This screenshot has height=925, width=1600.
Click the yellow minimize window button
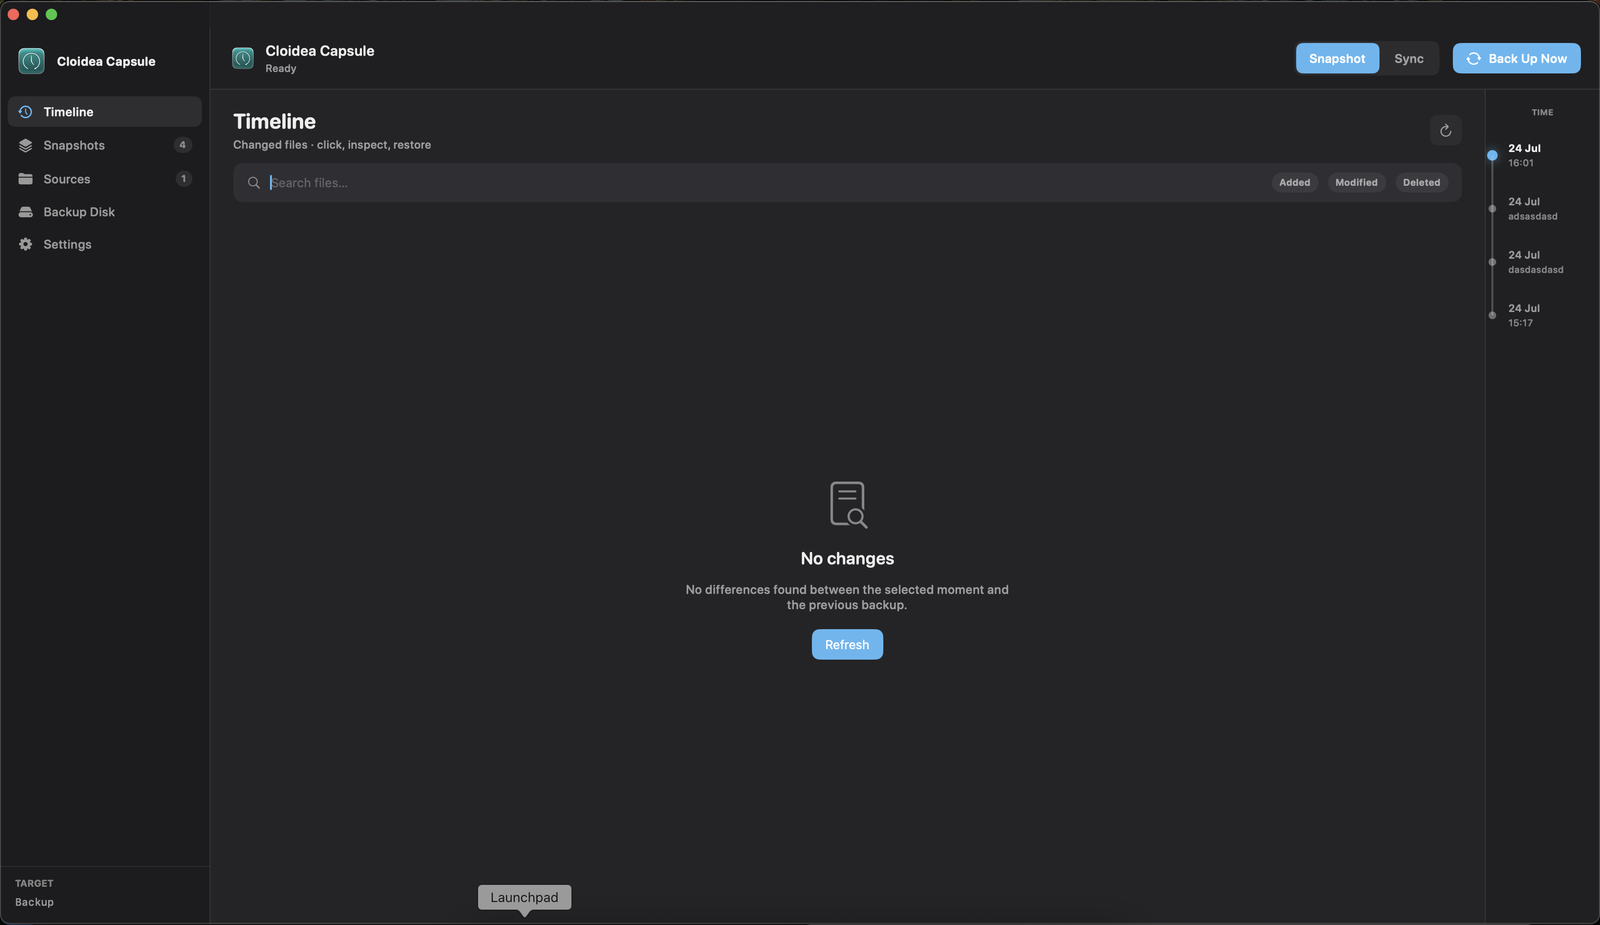point(32,14)
